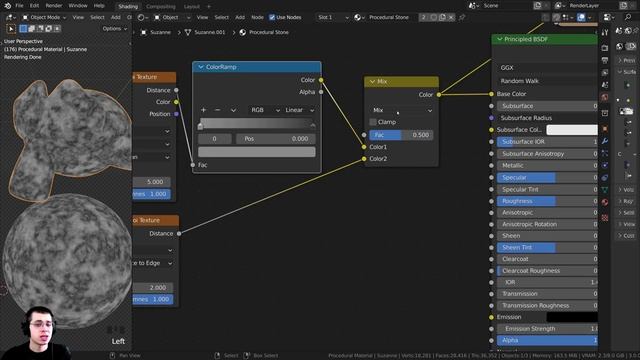Add a new workspace with plus button

coord(209,7)
